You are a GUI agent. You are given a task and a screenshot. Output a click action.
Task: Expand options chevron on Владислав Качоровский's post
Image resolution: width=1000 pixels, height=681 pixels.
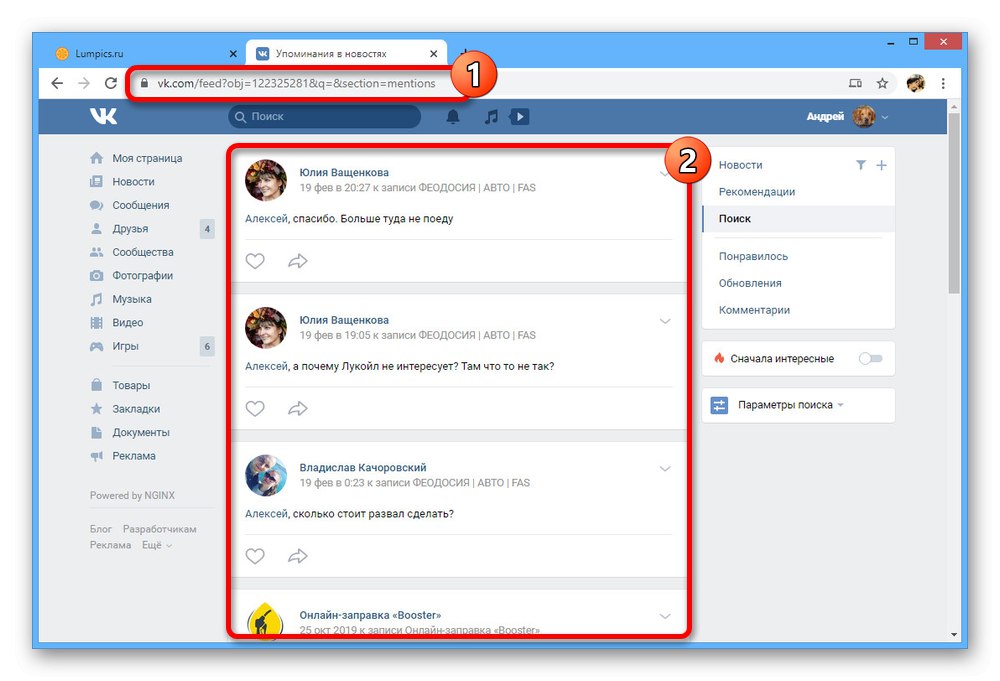click(x=665, y=469)
